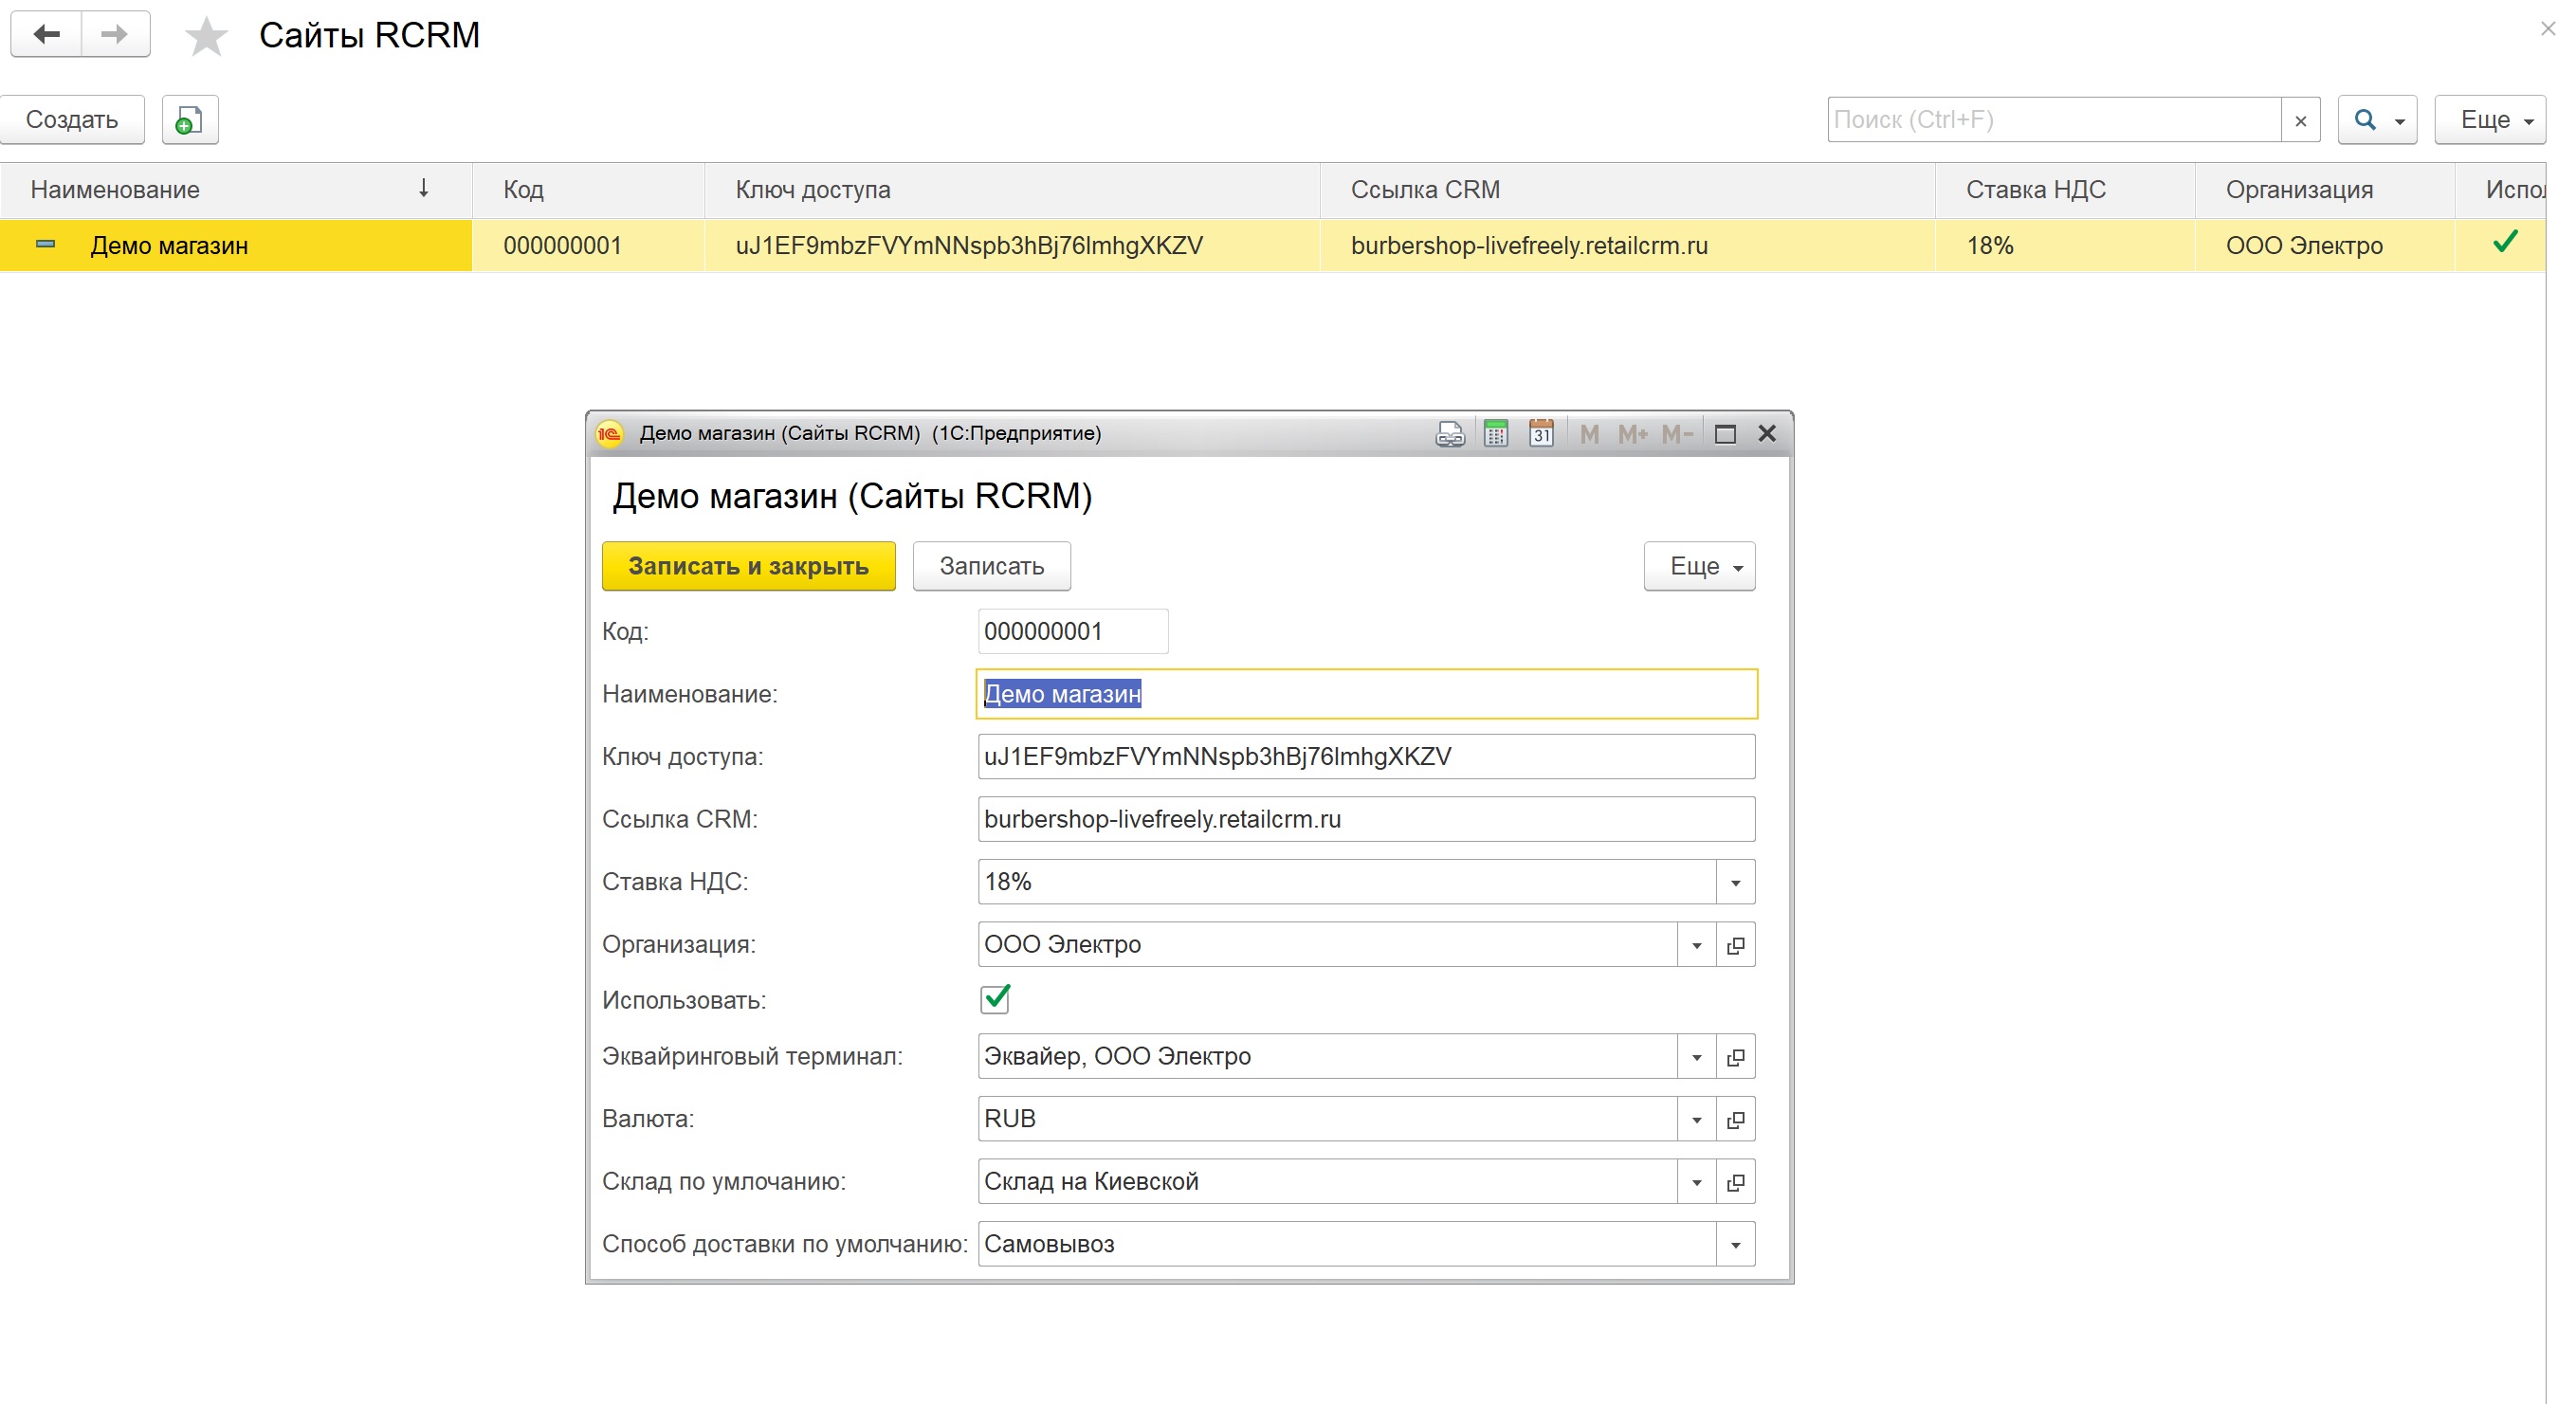
Task: Click the create-by-copying icon next to Создать
Action: 189,119
